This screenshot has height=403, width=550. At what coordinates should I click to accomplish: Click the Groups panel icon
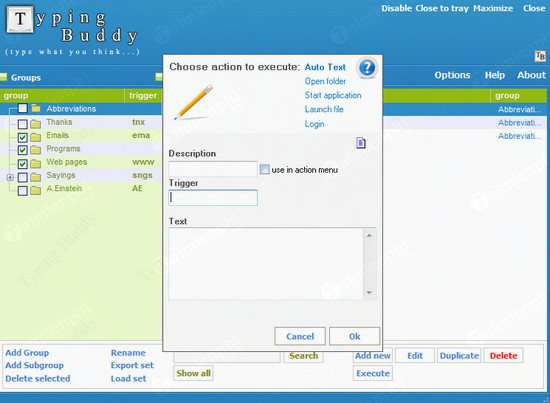click(4, 77)
